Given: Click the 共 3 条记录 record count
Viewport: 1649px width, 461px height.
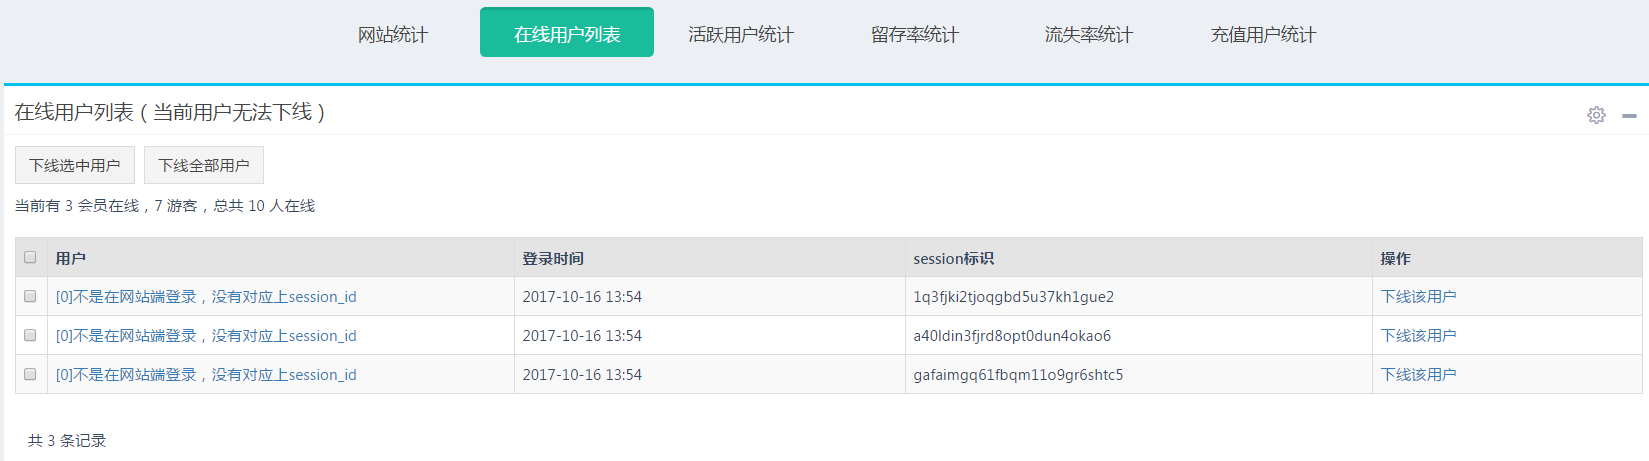Looking at the screenshot, I should pyautogui.click(x=67, y=440).
